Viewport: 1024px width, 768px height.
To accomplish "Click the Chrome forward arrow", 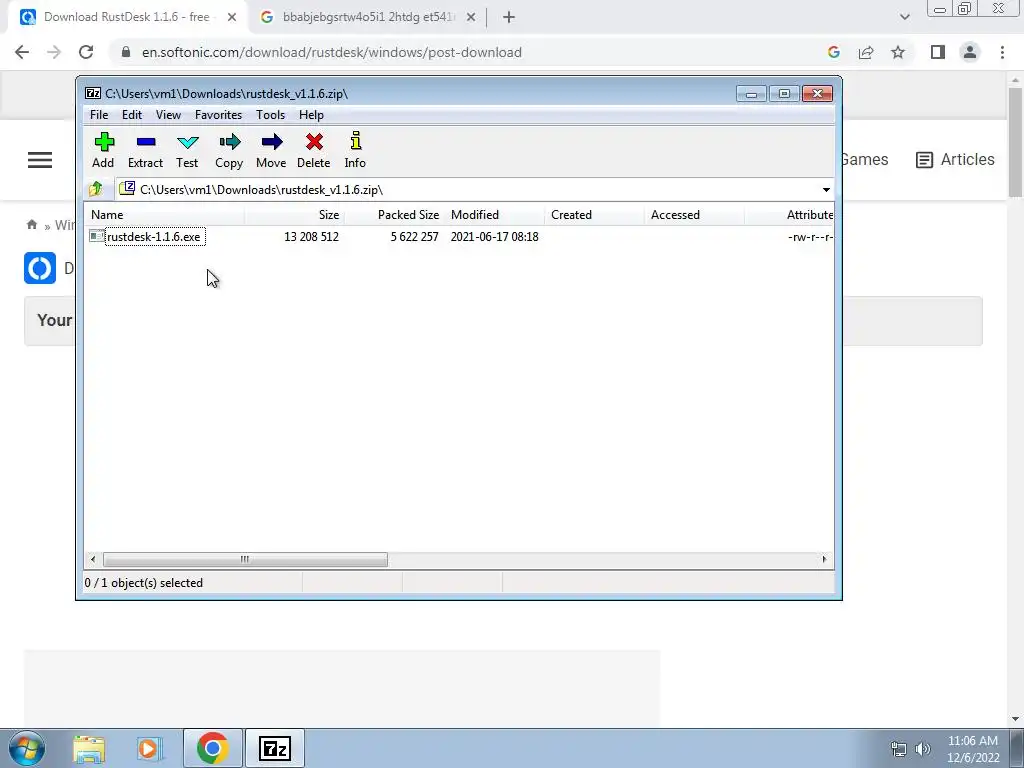I will 54,52.
